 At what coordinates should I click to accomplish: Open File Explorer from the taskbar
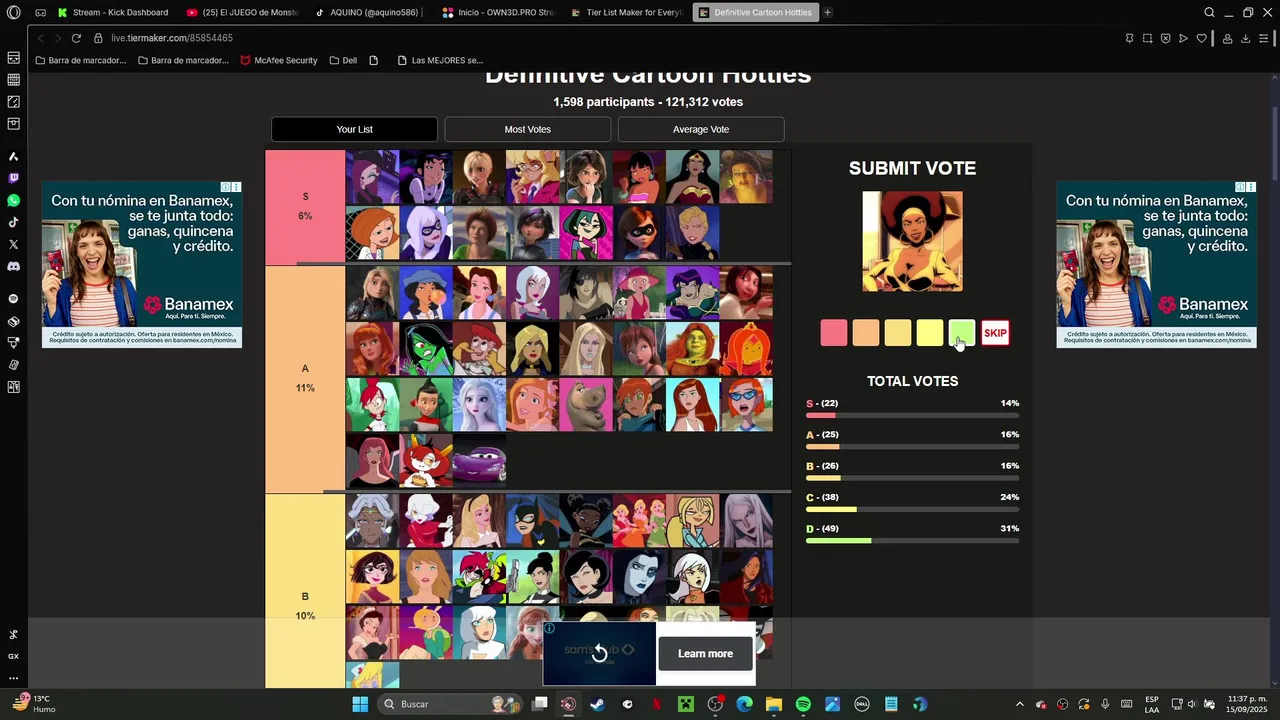[774, 704]
